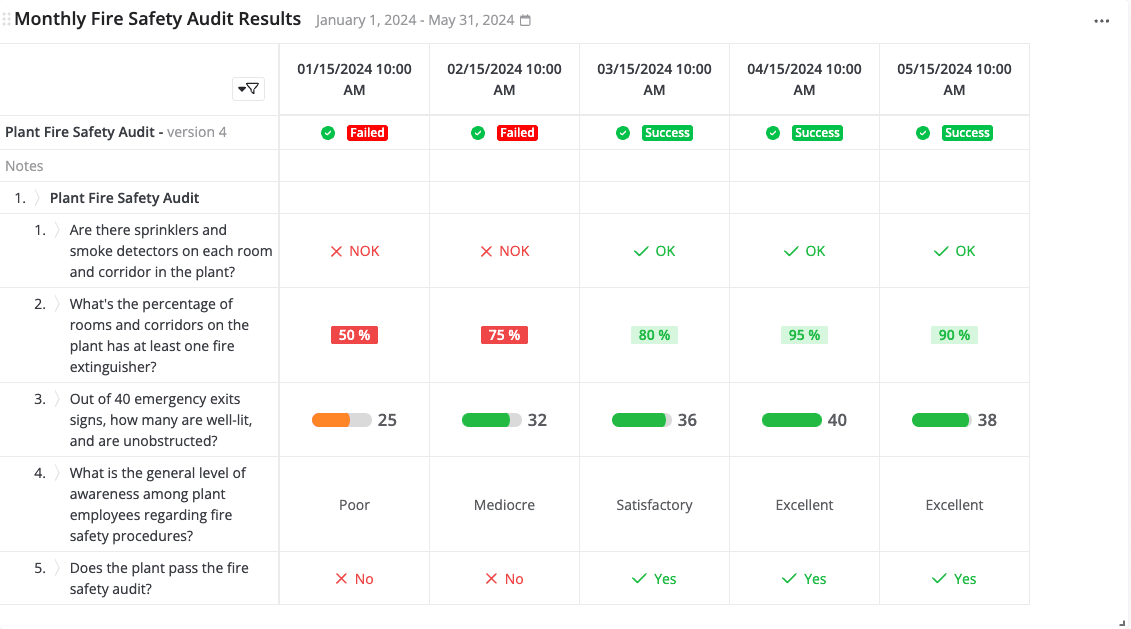Image resolution: width=1131 pixels, height=629 pixels.
Task: Click the Success badge on 03/15/2024 column
Action: (666, 132)
